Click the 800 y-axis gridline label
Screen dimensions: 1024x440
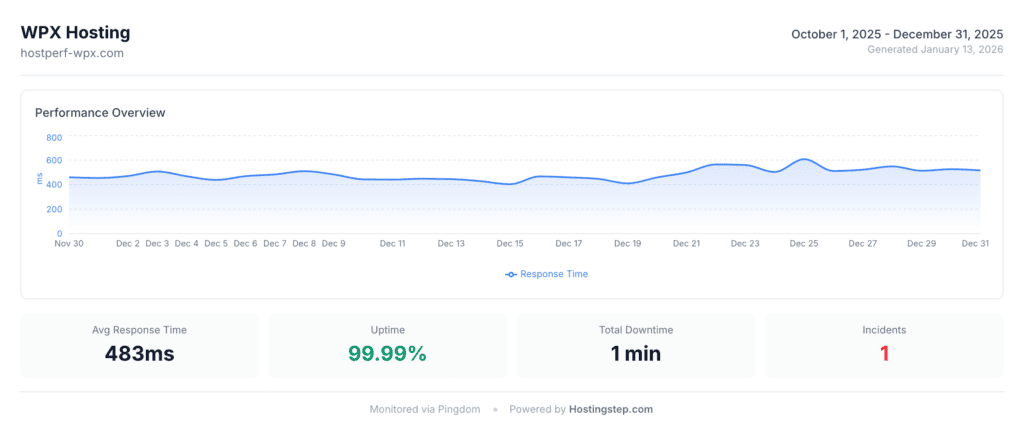54,138
